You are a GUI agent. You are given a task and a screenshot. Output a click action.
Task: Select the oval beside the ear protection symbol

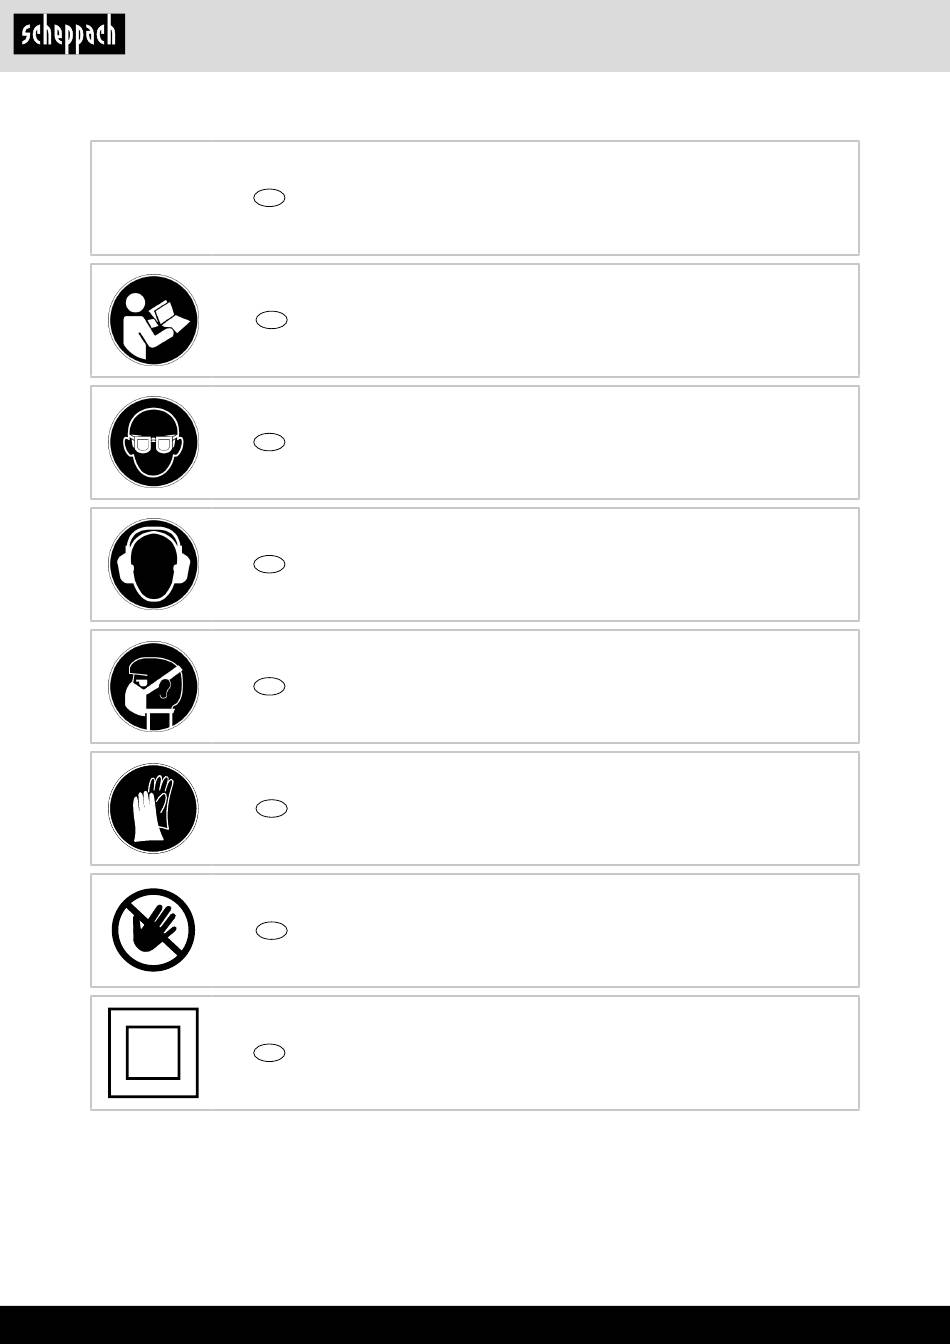tap(270, 564)
